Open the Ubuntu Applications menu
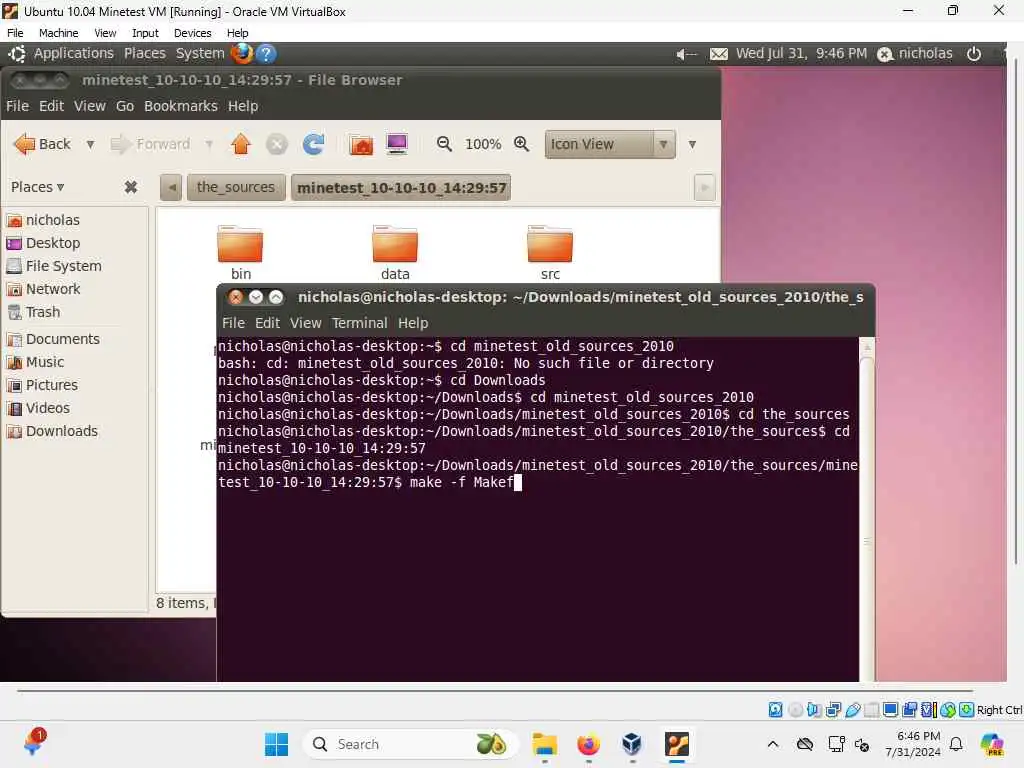 pyautogui.click(x=73, y=54)
